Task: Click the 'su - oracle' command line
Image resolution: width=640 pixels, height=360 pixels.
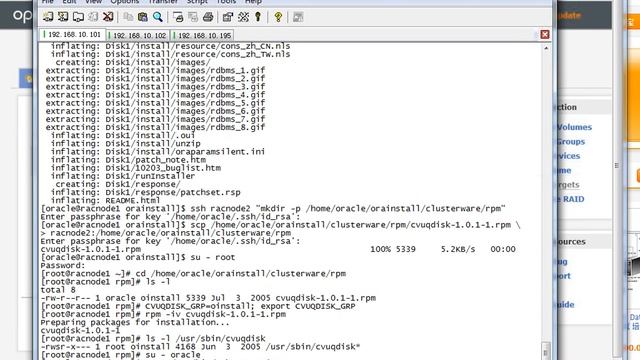Action: point(120,355)
